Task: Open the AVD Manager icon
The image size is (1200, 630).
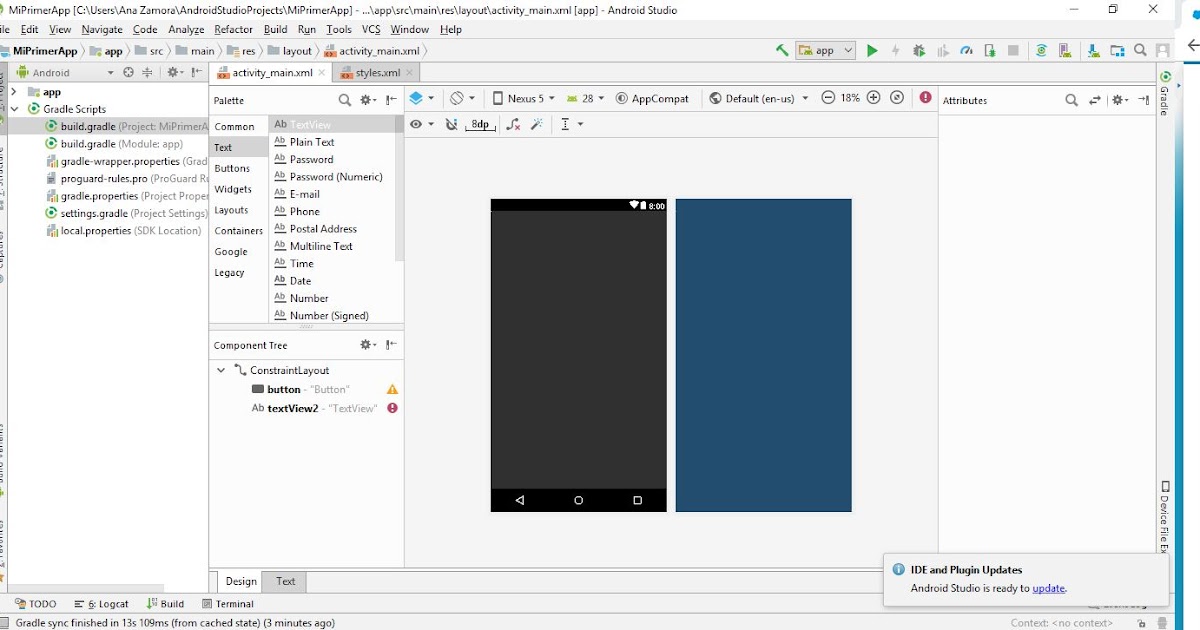Action: coord(1064,50)
